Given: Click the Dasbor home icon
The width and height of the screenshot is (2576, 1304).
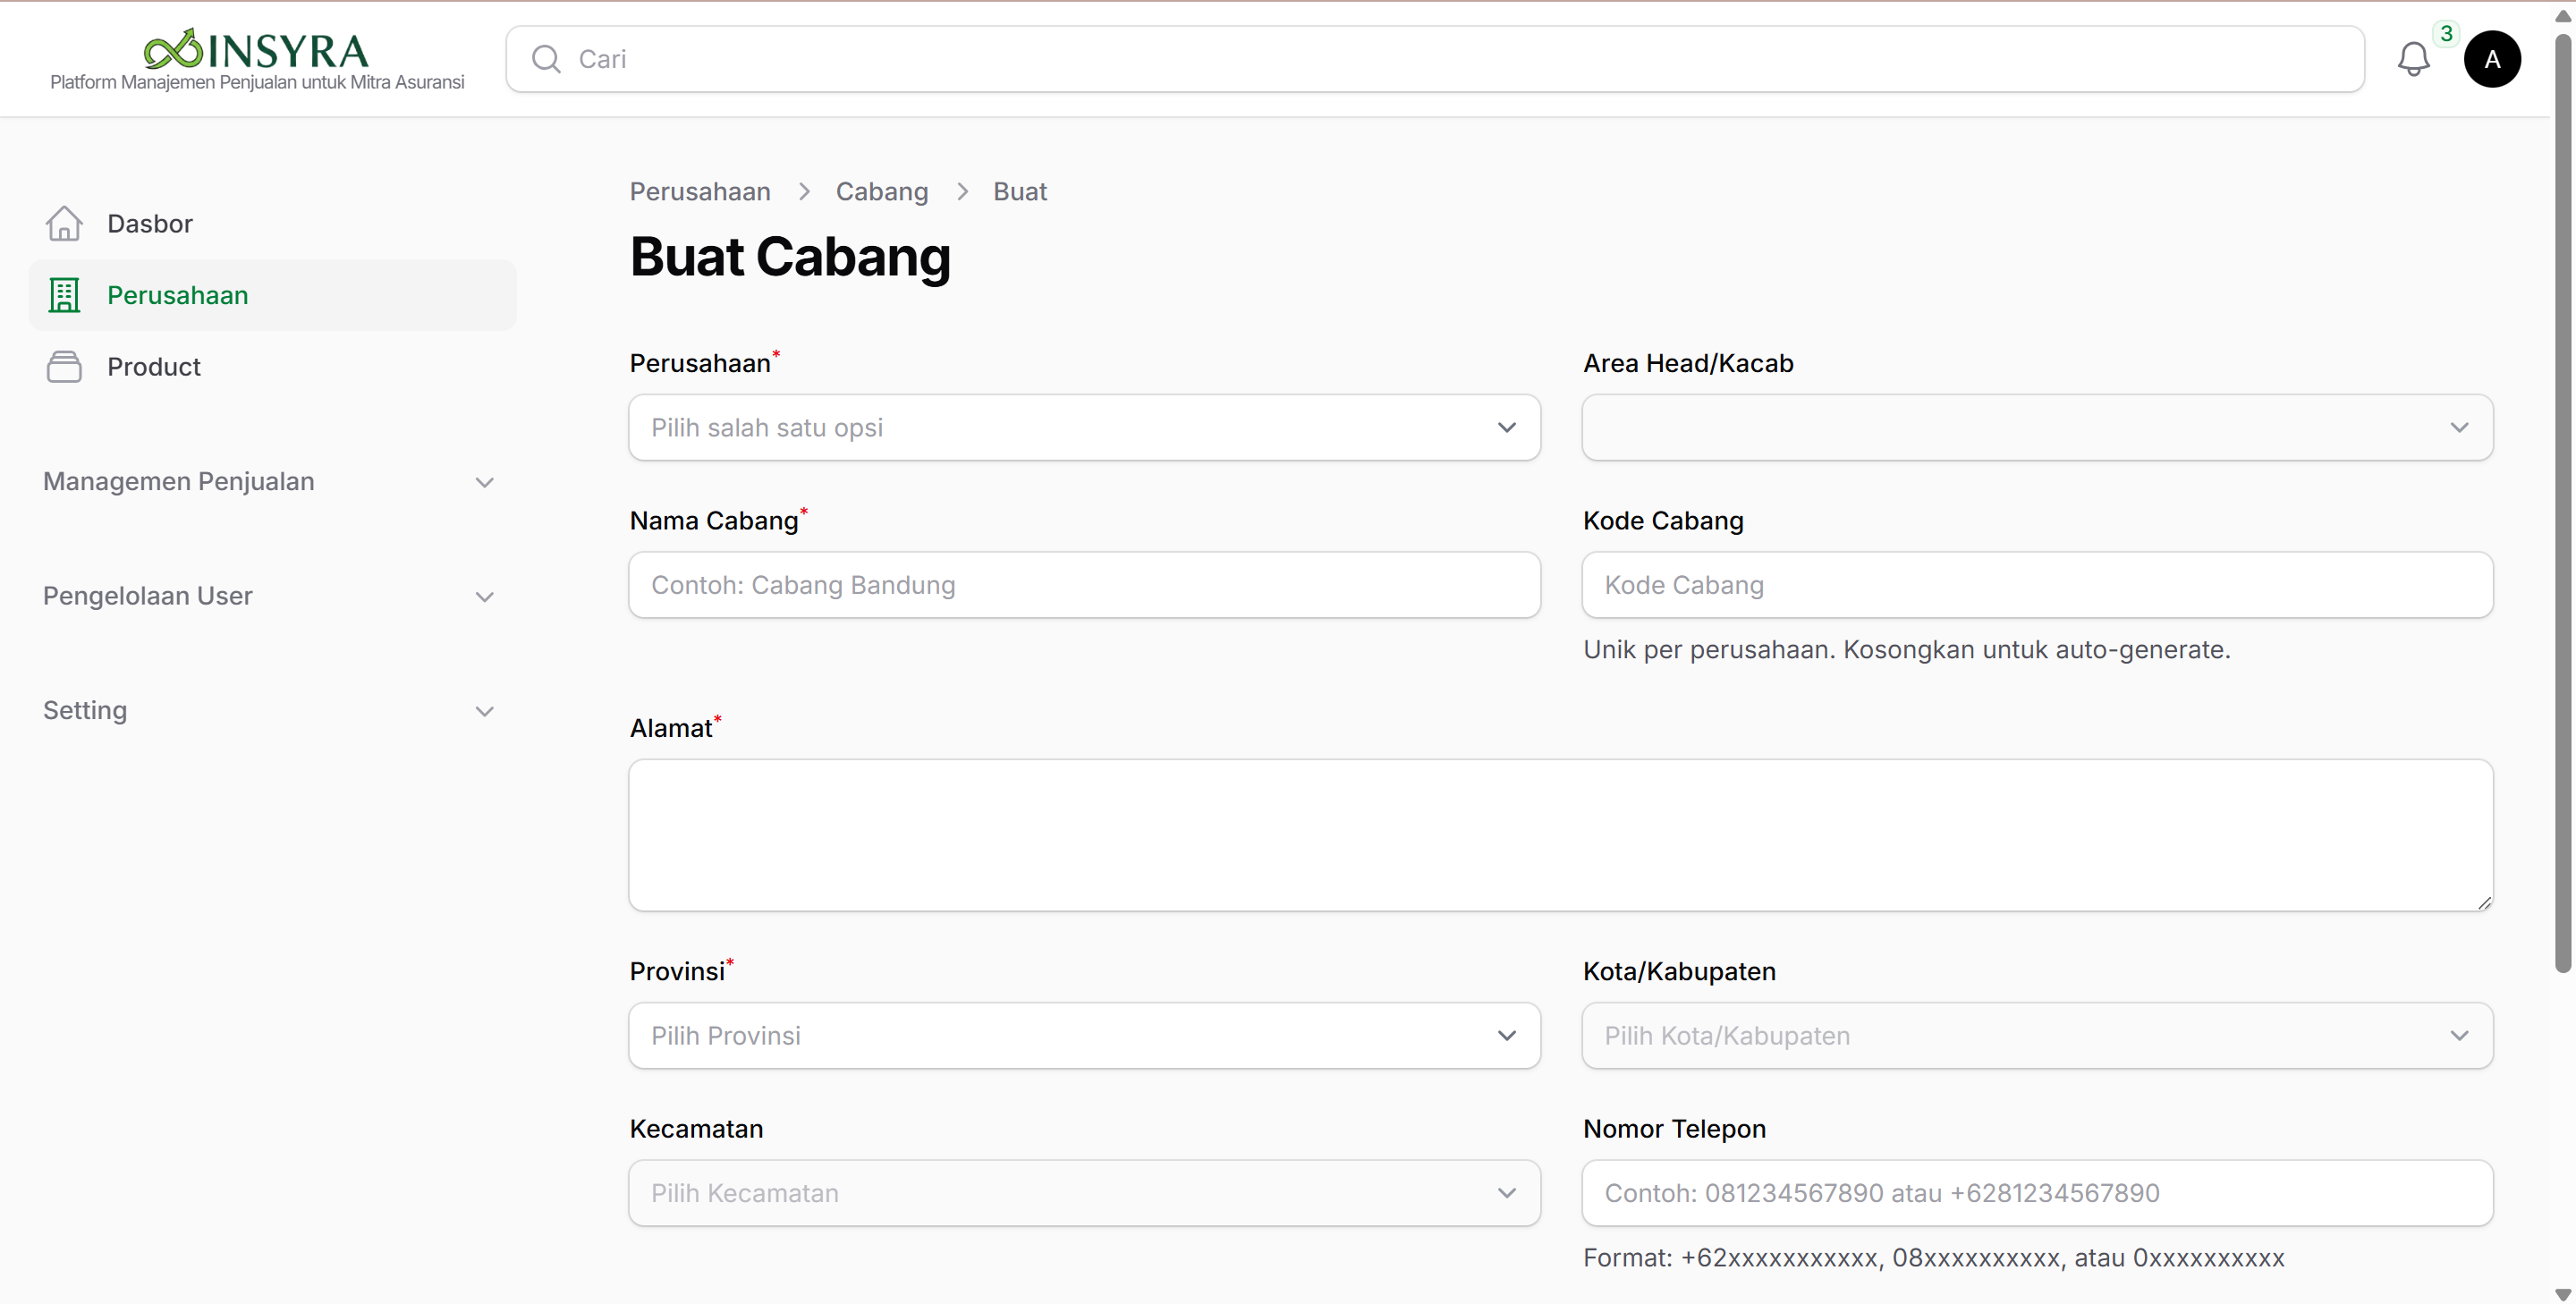Looking at the screenshot, I should [x=64, y=223].
